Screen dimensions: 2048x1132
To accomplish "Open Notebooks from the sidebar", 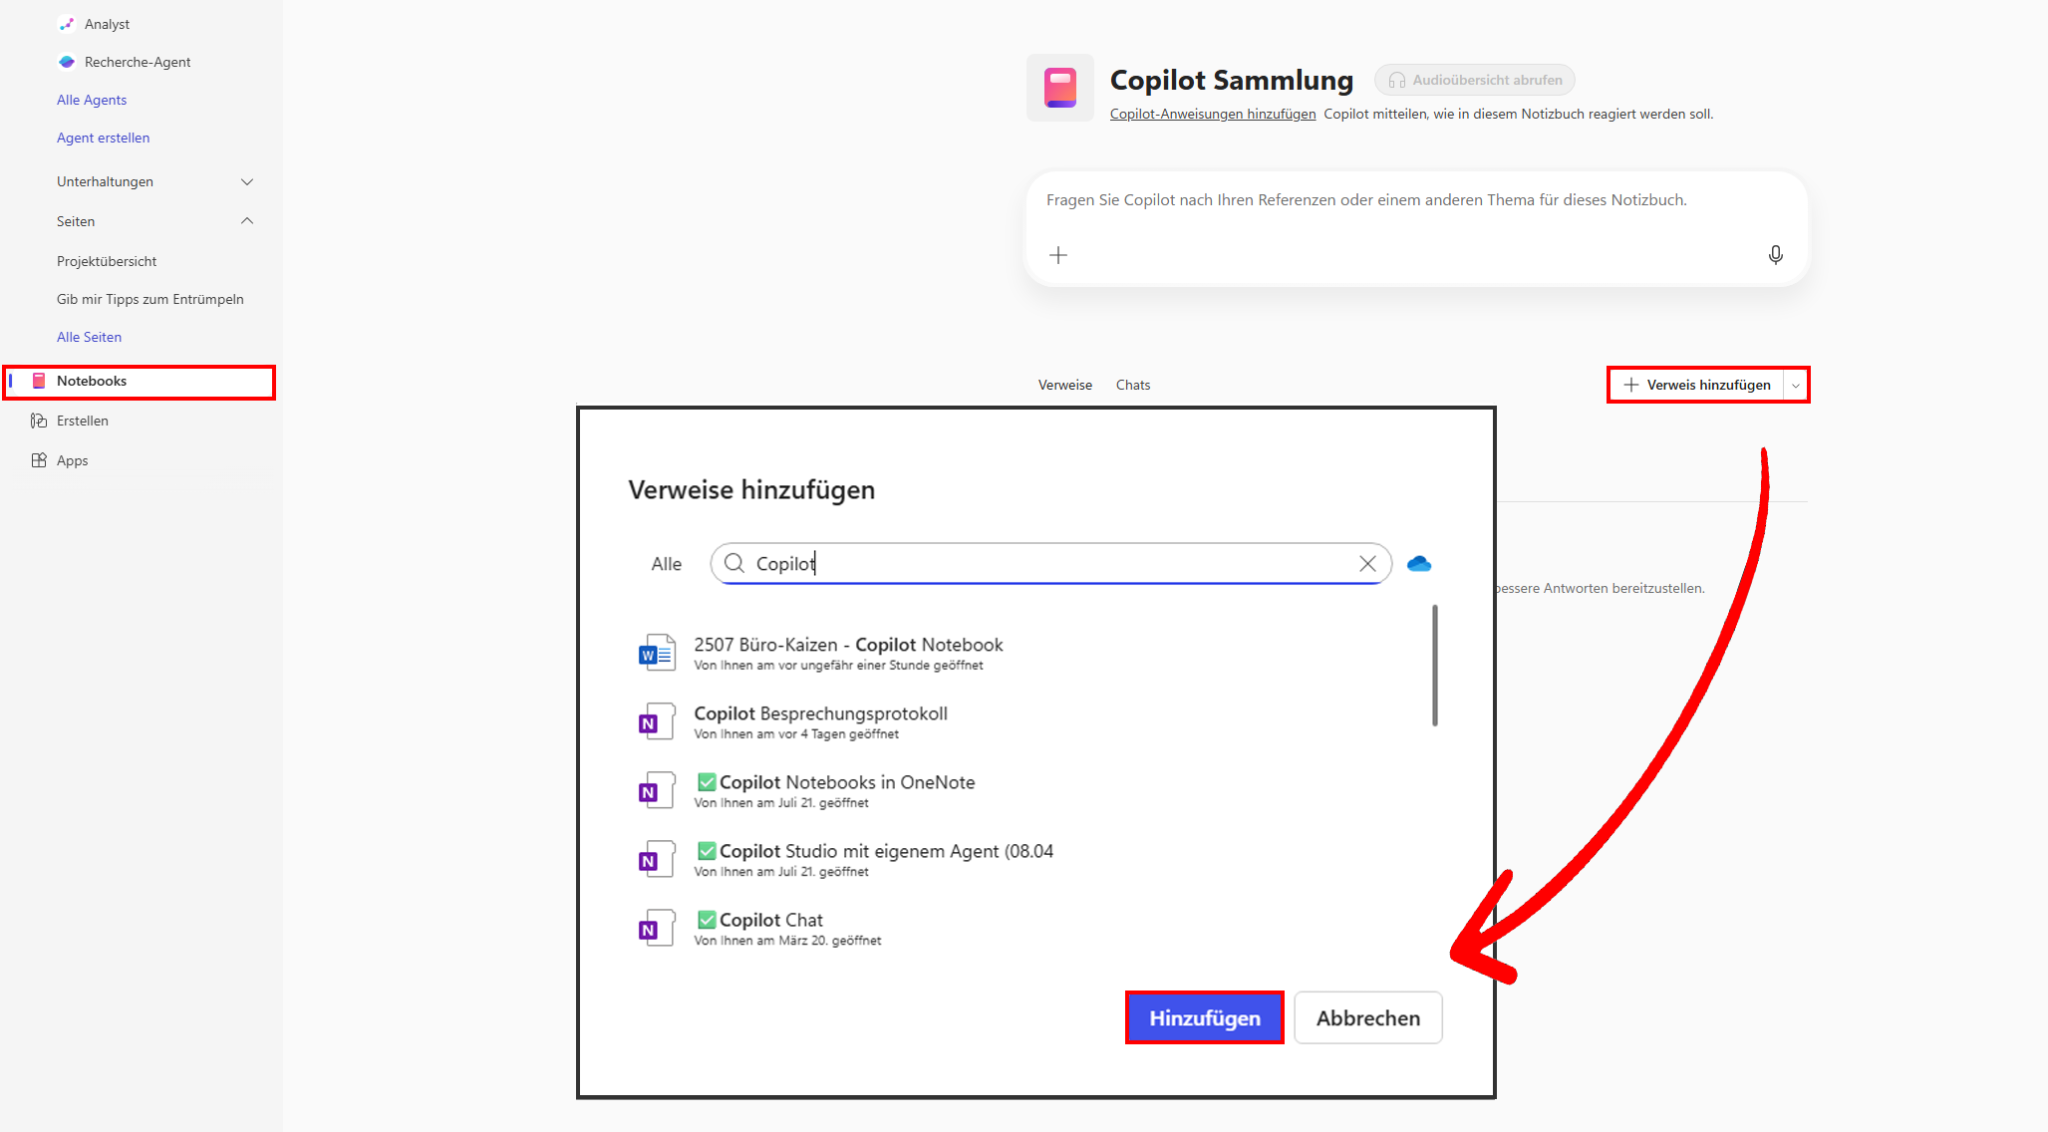I will click(x=91, y=380).
